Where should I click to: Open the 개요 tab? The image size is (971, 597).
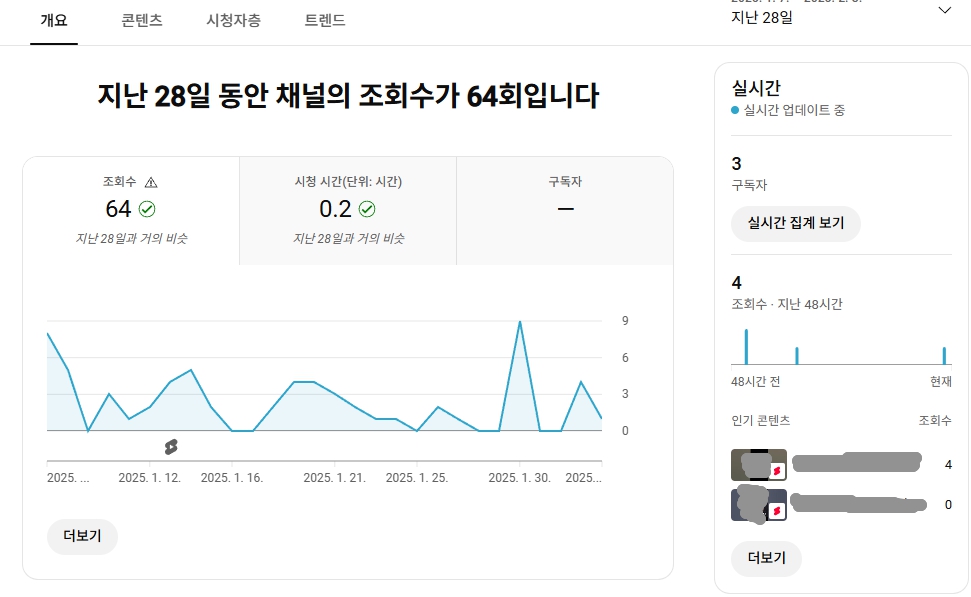click(54, 20)
